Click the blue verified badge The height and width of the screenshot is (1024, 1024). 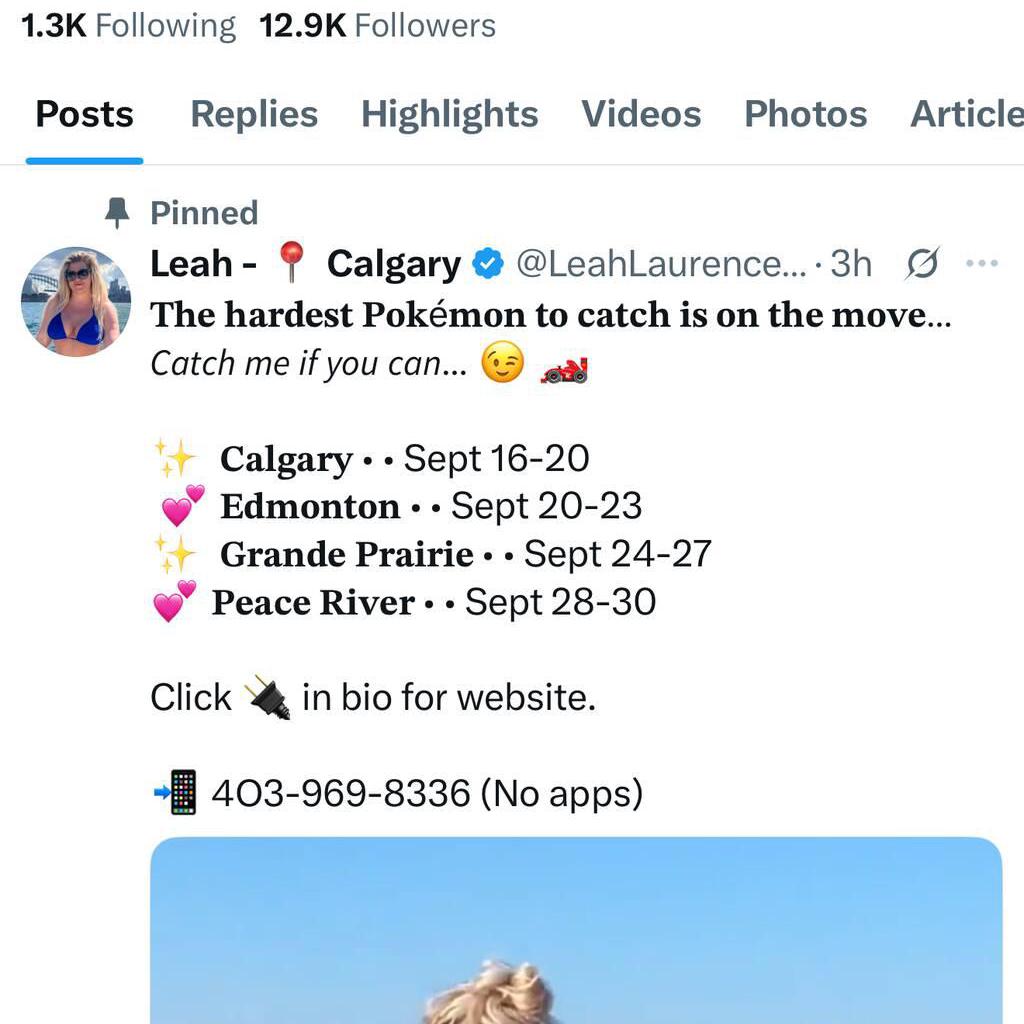point(488,264)
